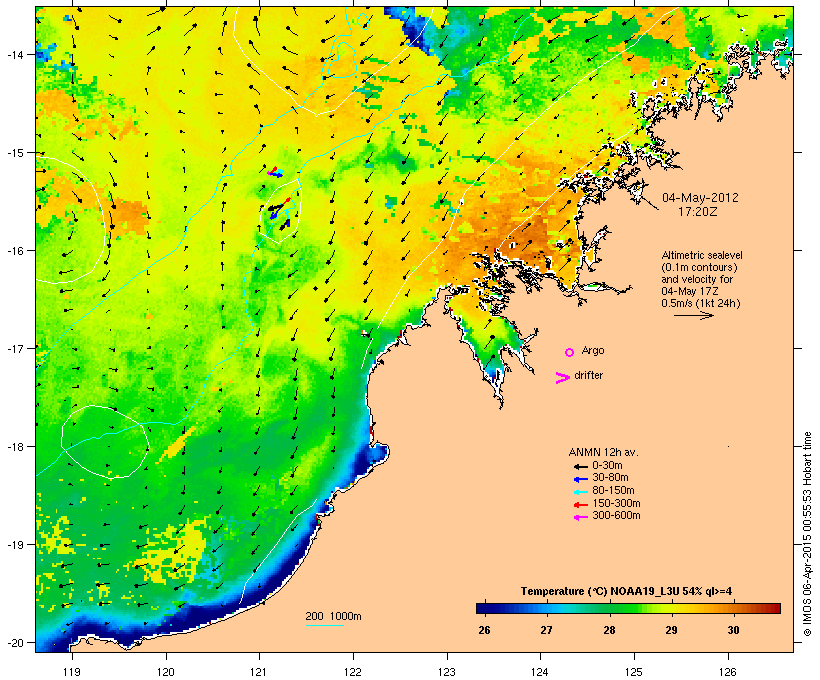This screenshot has height=680, width=820.
Task: Click the 0-30m depth label
Action: click(x=607, y=465)
